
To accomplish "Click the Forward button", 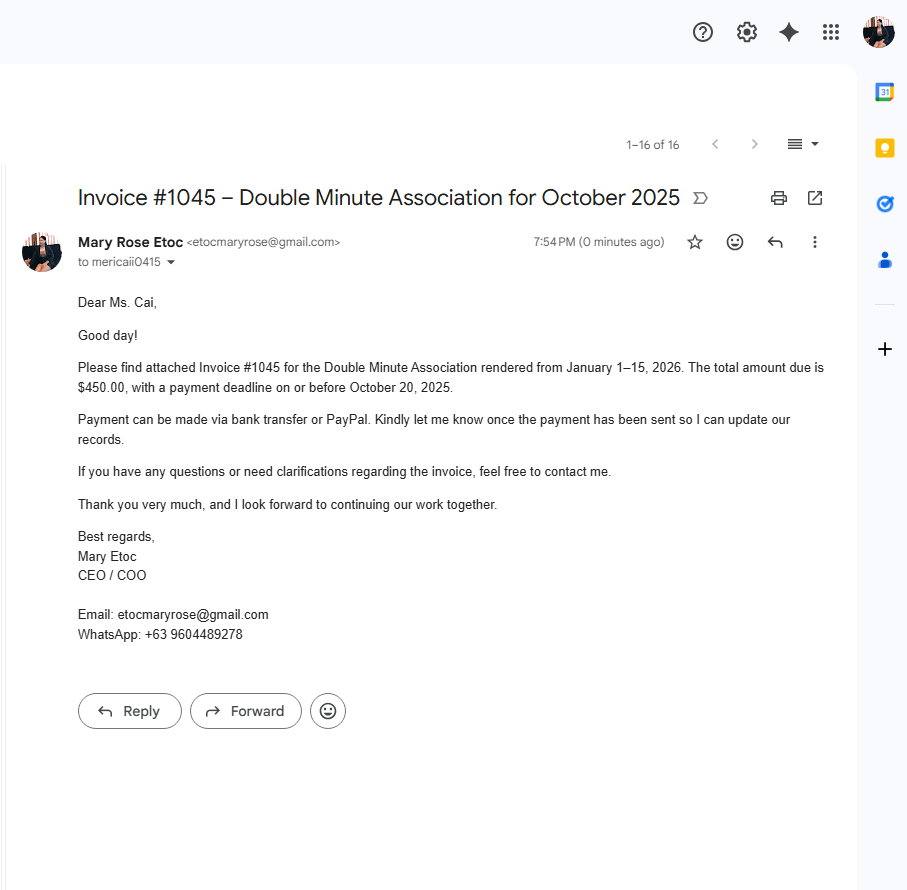I will [x=246, y=711].
